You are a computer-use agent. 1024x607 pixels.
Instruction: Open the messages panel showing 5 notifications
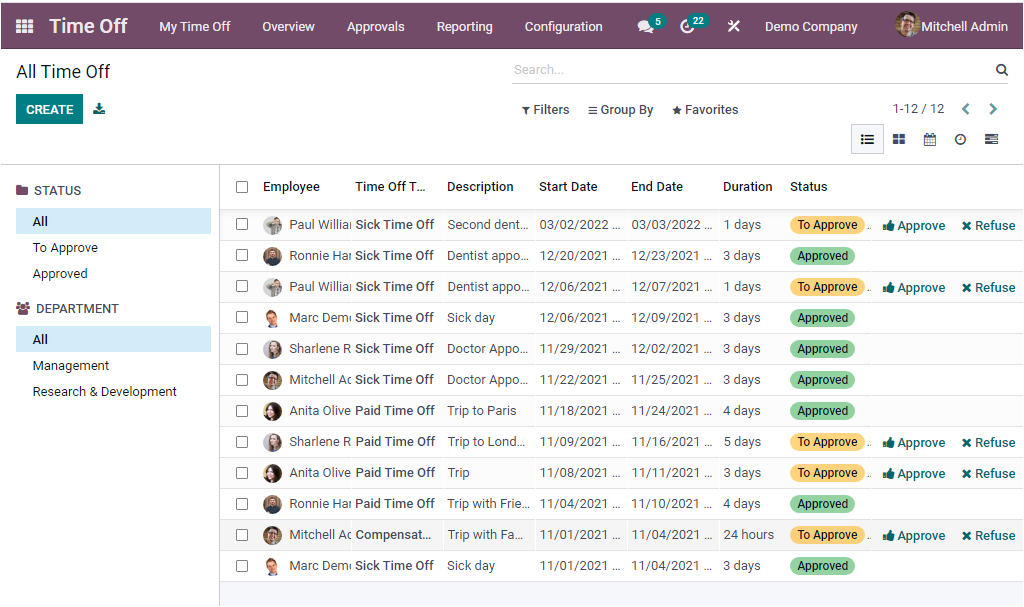643,26
